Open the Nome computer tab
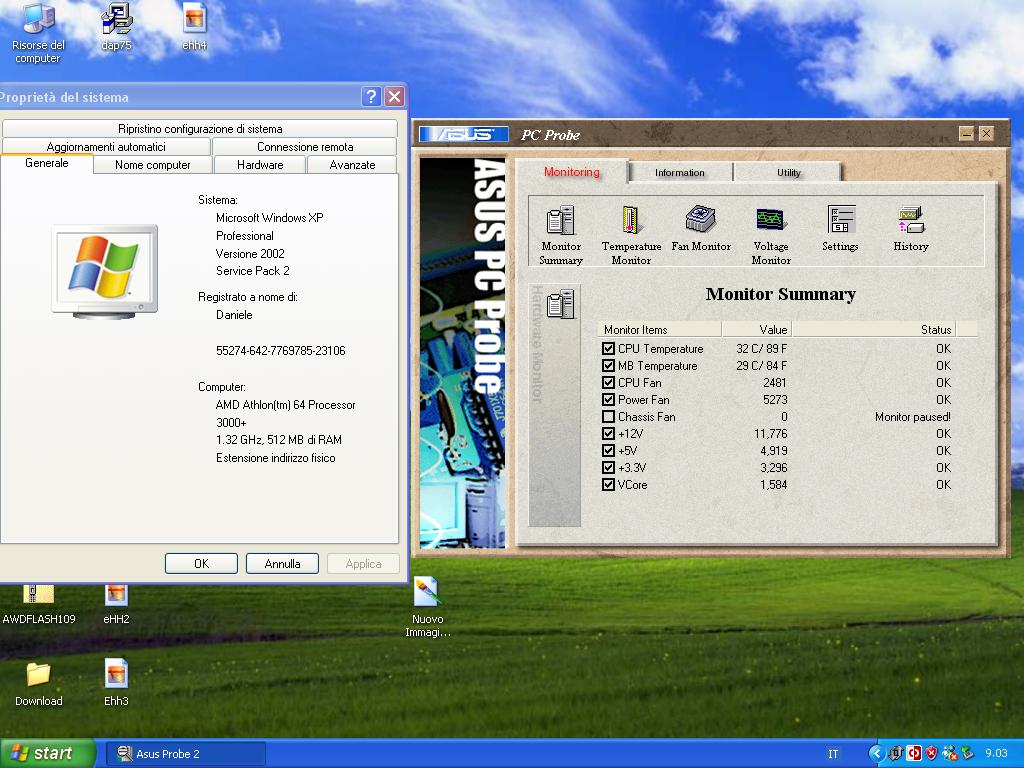The image size is (1024, 768). pos(152,165)
